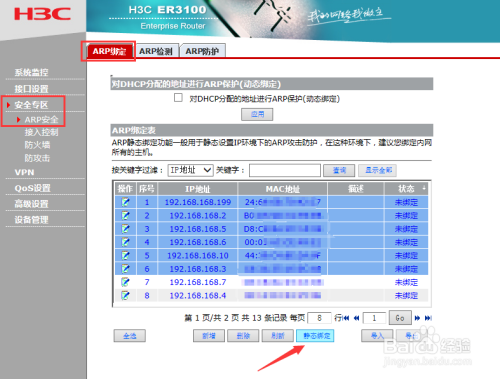Go to the last page arrow icon
This screenshot has width=500, height=379.
click(428, 318)
